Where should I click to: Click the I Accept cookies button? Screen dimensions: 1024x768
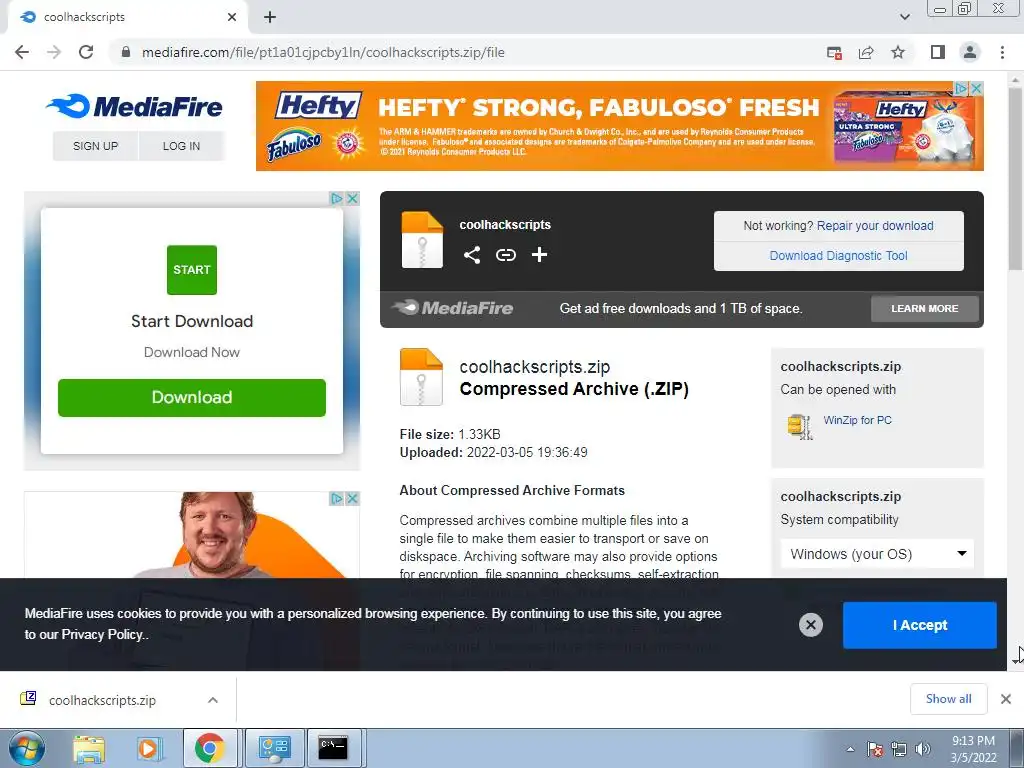(920, 625)
